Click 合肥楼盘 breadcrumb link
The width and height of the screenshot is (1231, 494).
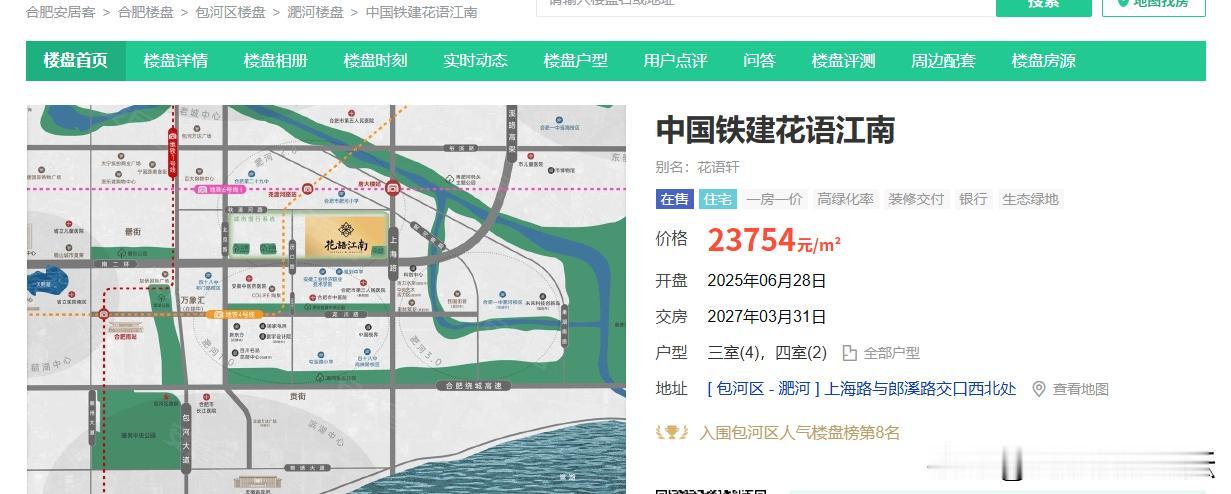pyautogui.click(x=146, y=12)
